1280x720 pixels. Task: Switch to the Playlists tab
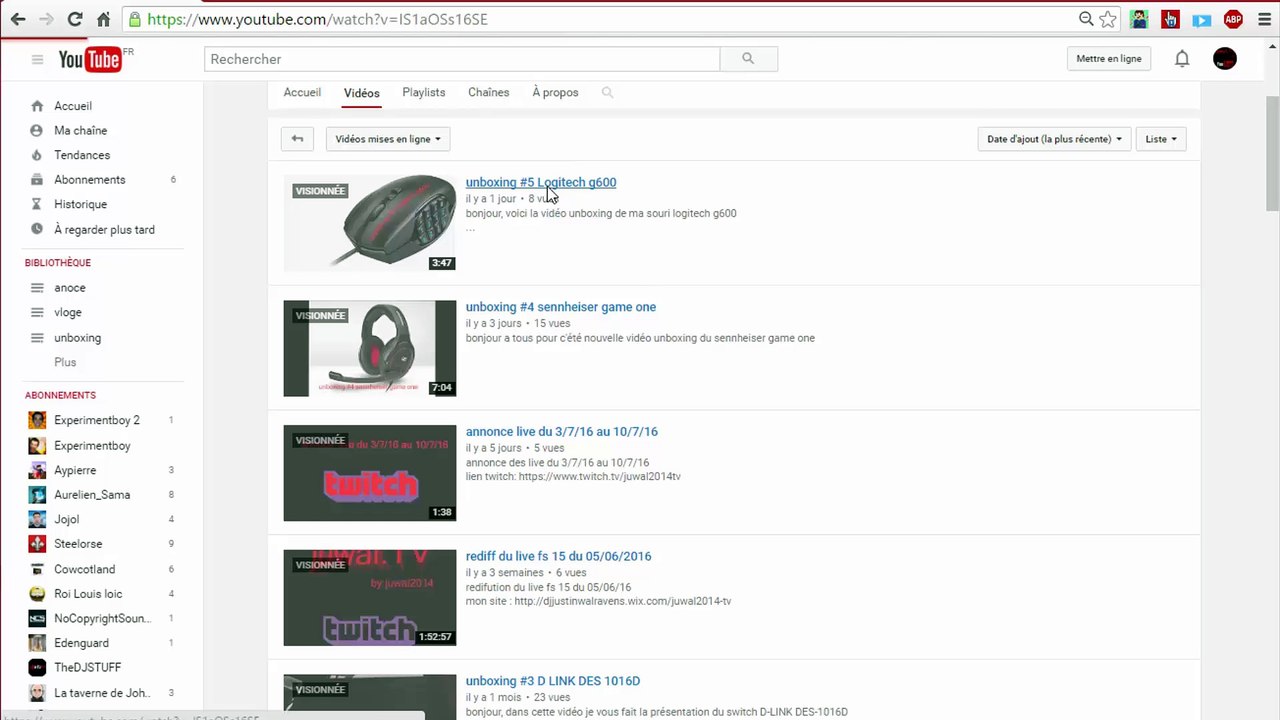point(424,92)
